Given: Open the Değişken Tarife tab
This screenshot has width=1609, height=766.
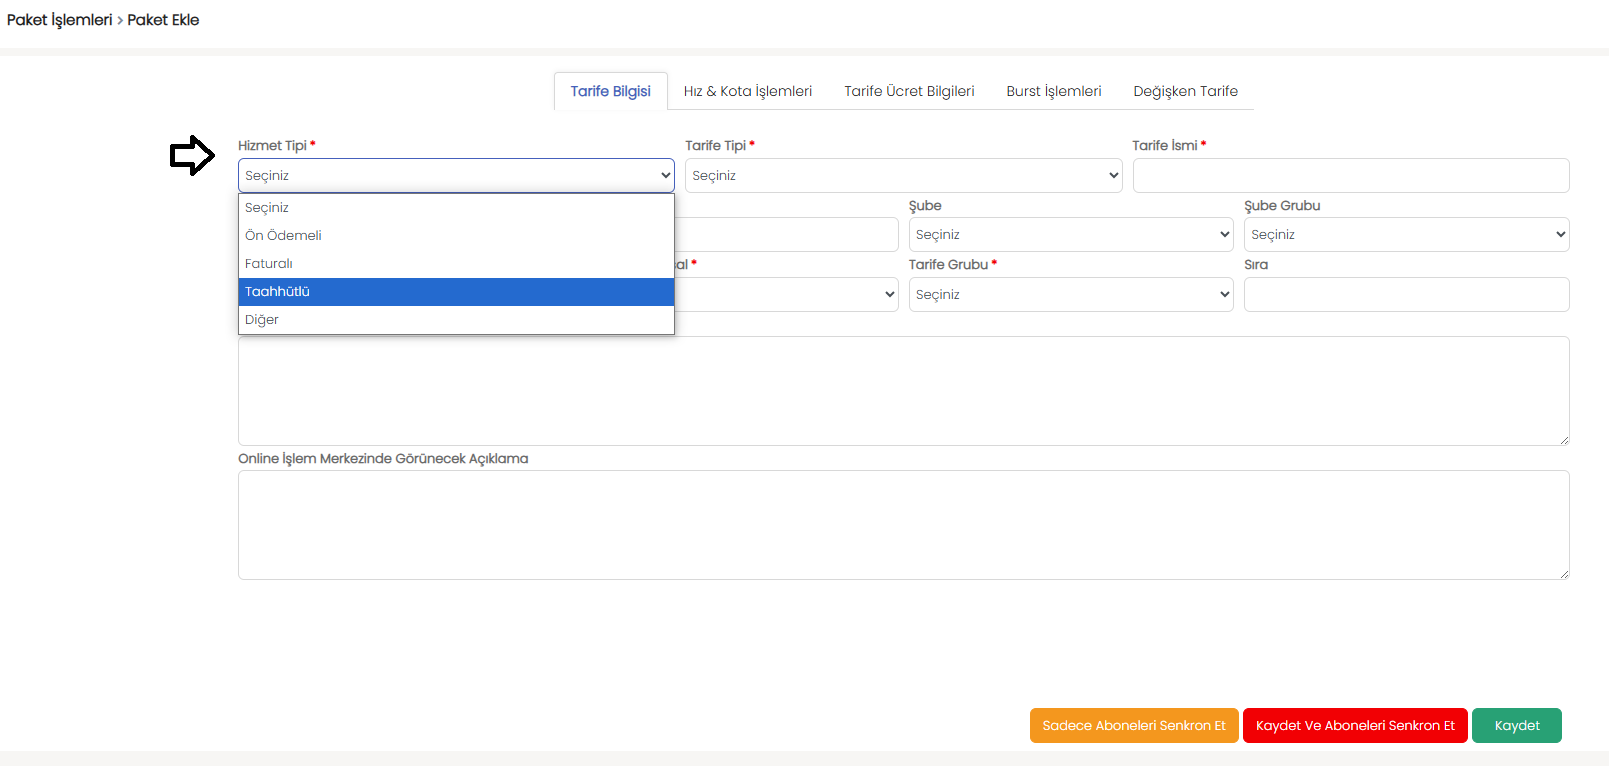Looking at the screenshot, I should tap(1185, 91).
